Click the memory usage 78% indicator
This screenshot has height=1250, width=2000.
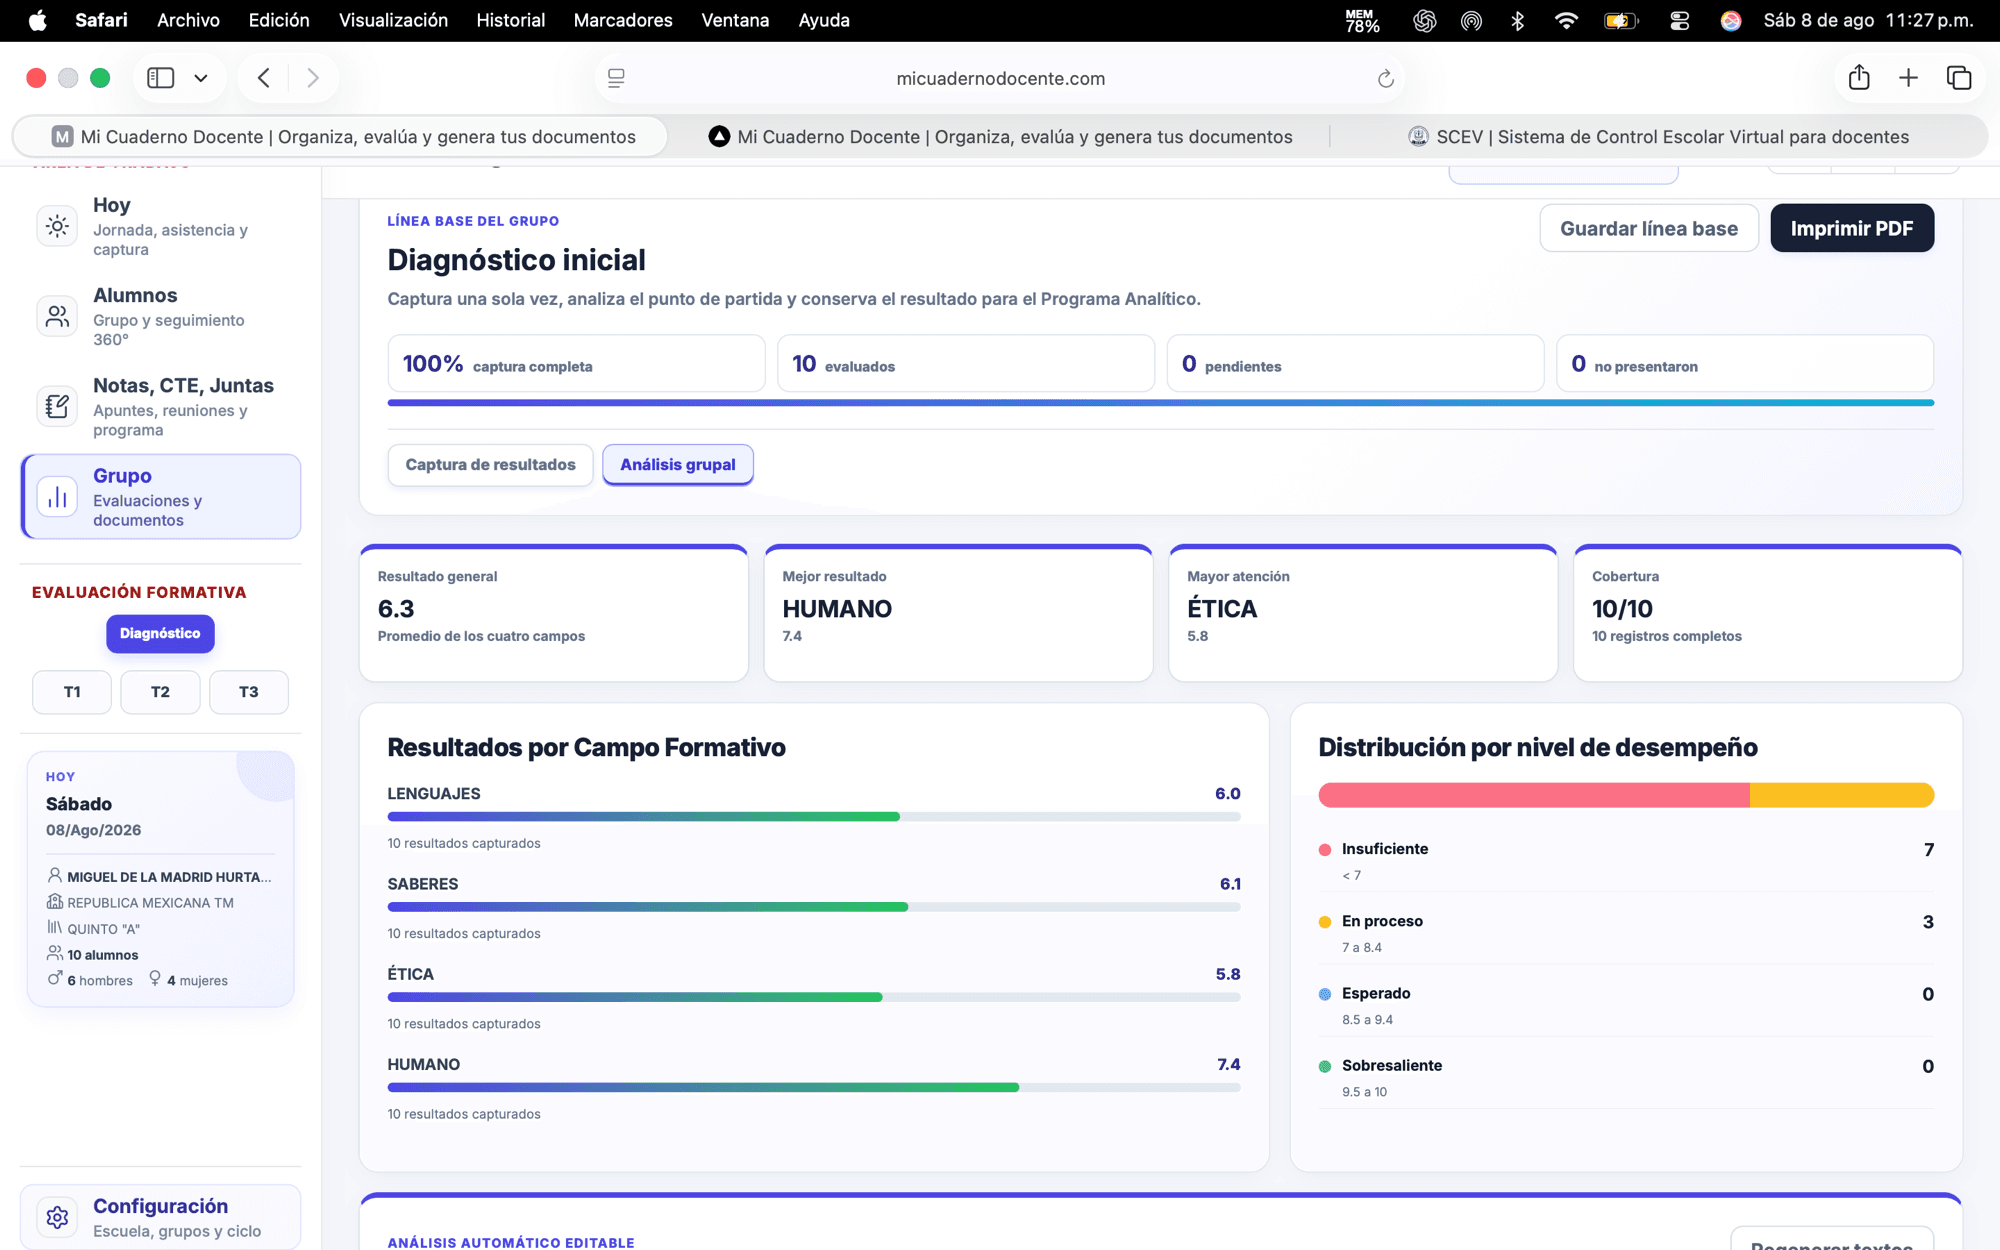1362,20
